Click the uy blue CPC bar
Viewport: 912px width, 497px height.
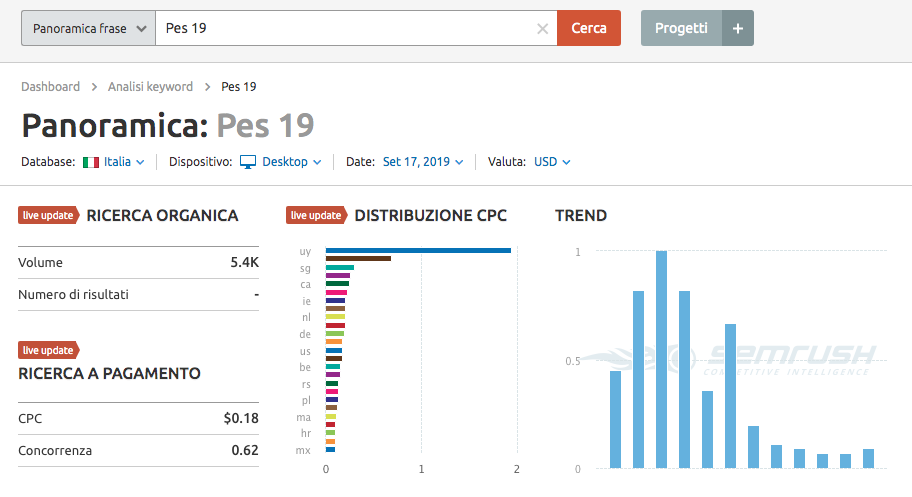(x=418, y=251)
